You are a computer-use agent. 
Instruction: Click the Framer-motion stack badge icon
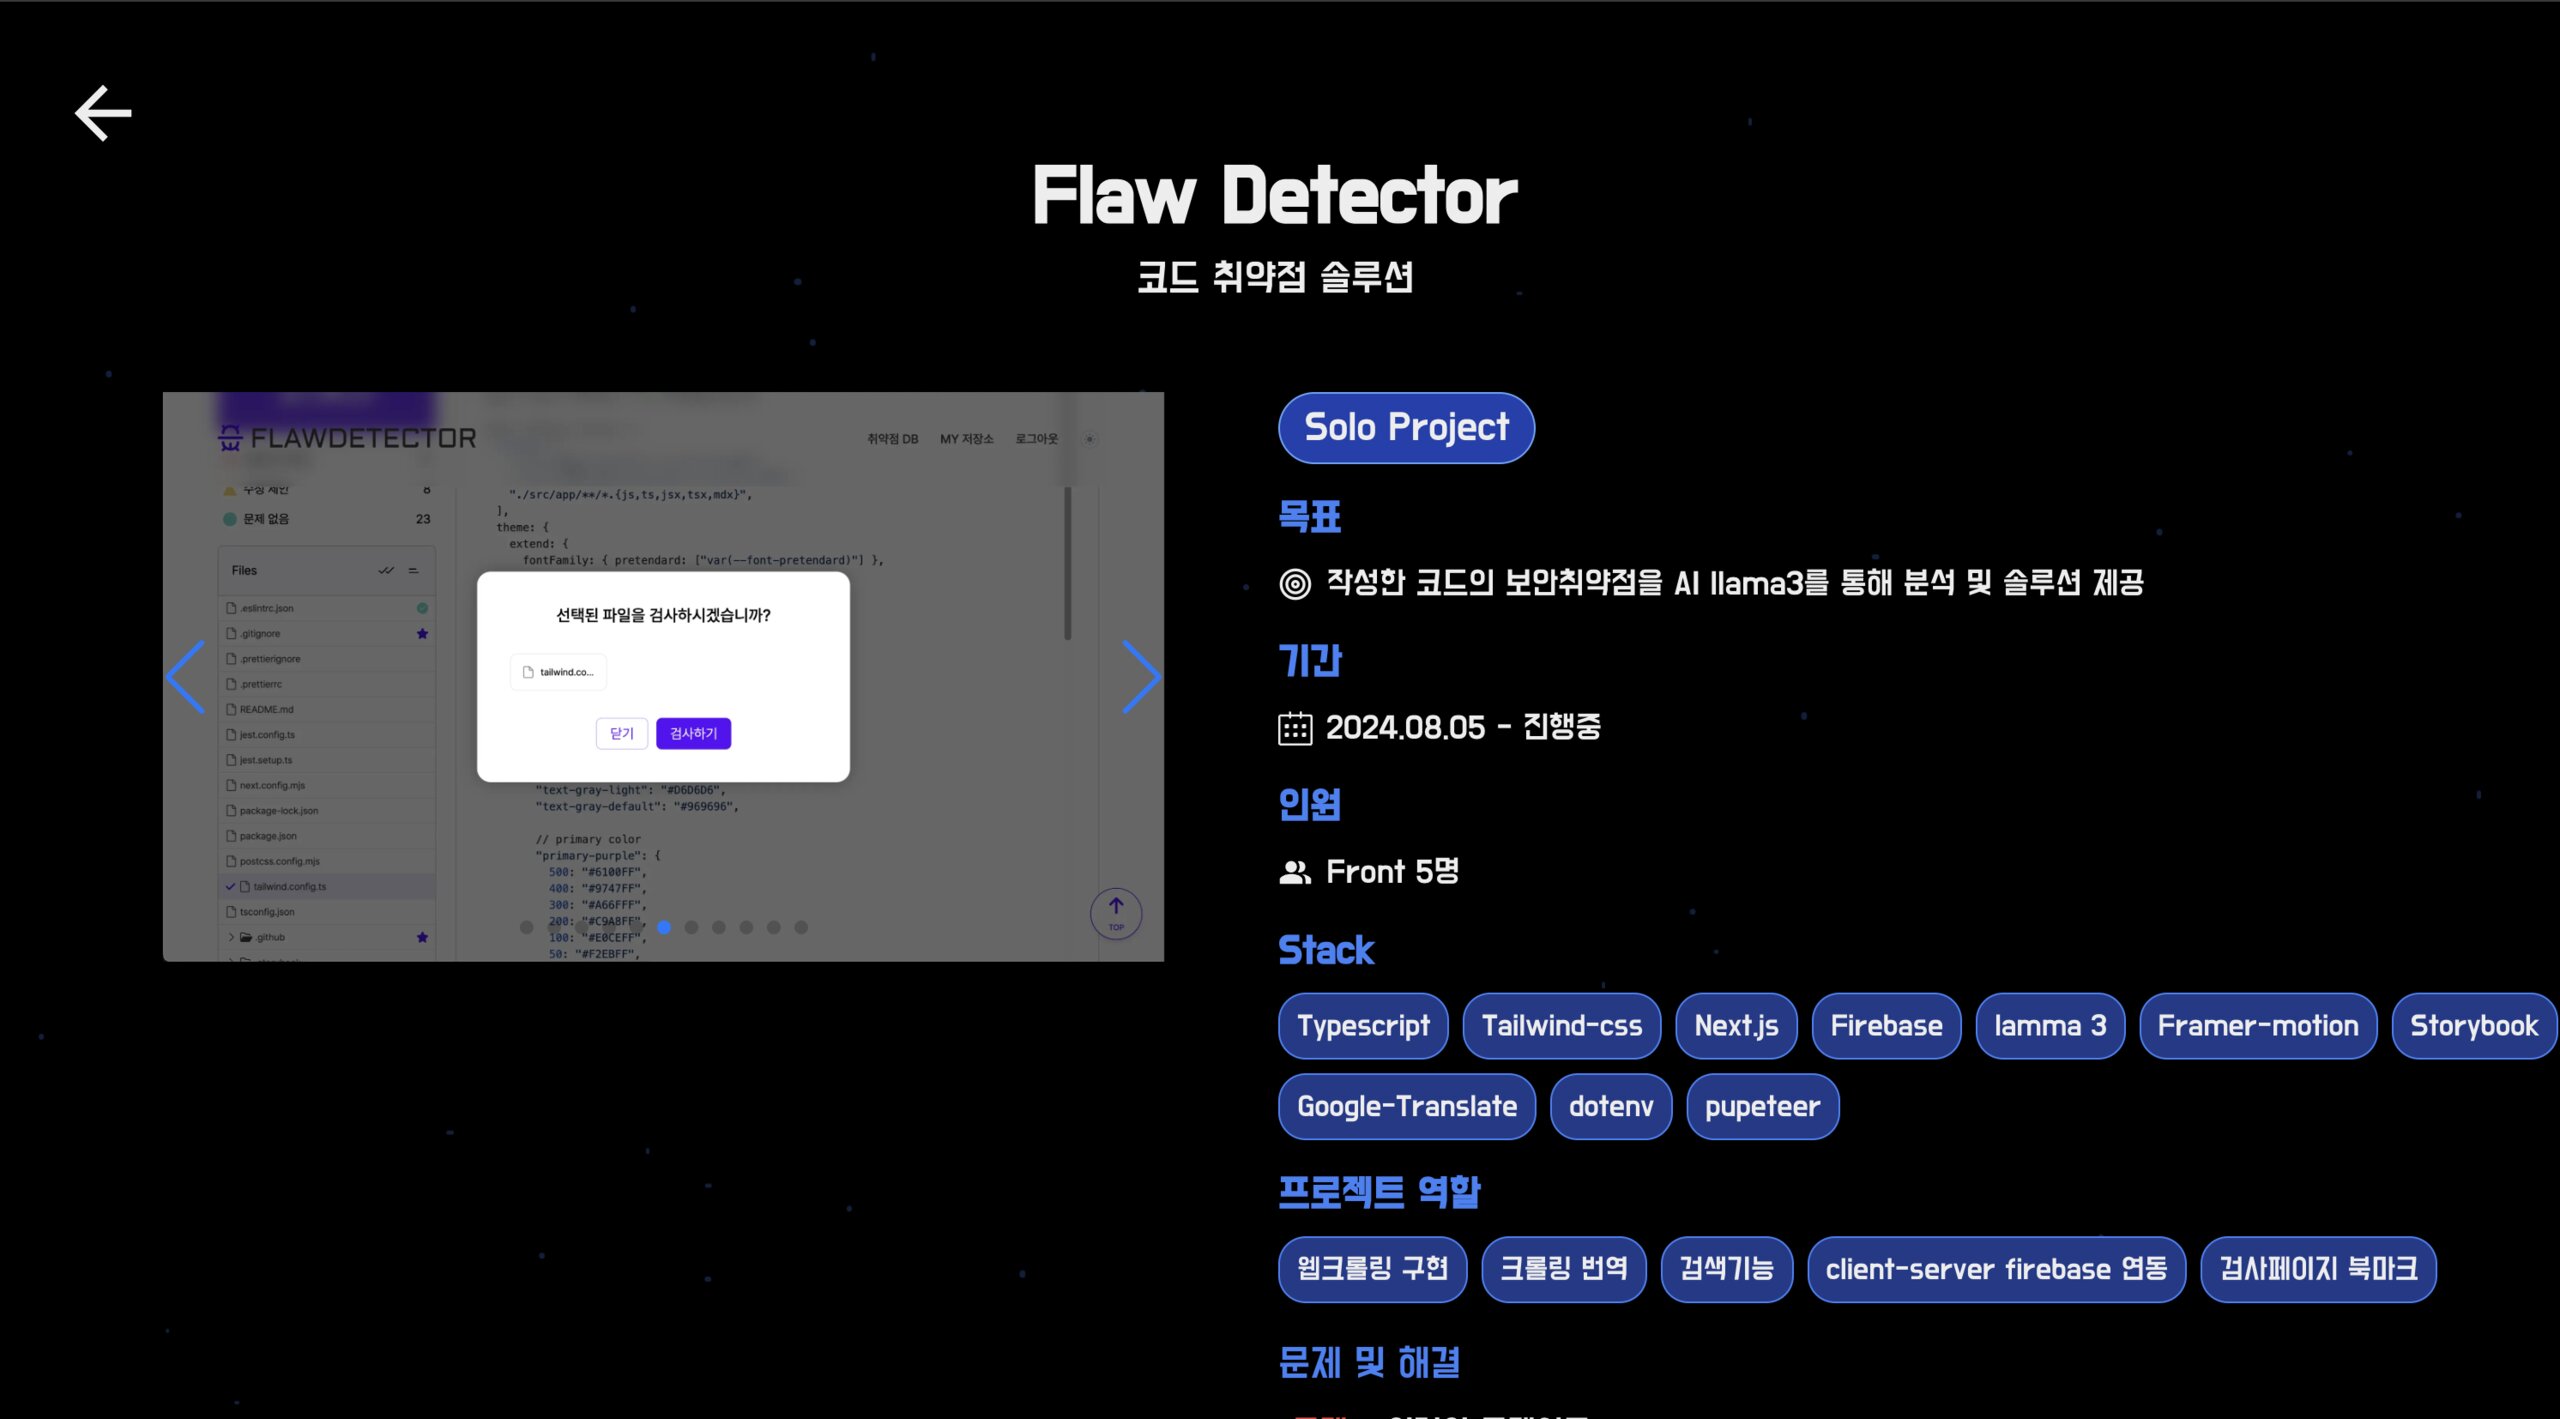coord(2256,1026)
